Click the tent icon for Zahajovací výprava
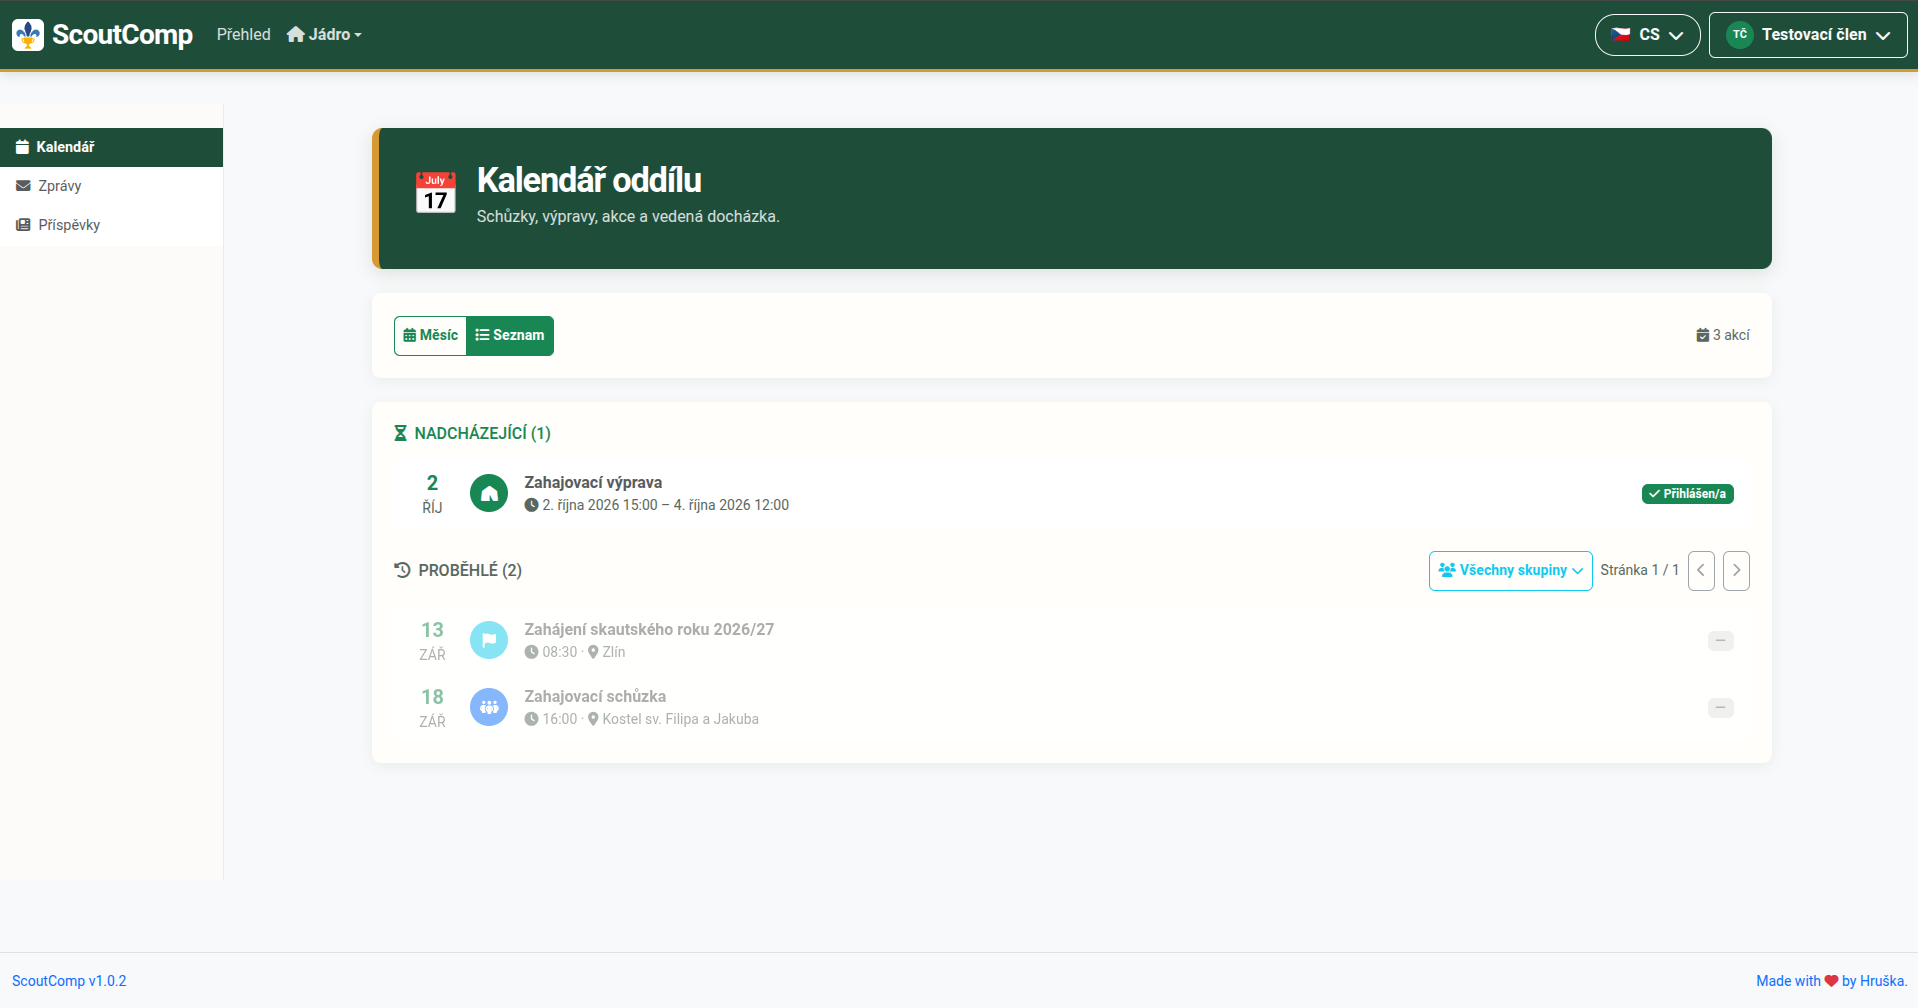Viewport: 1918px width, 1008px height. coord(489,493)
